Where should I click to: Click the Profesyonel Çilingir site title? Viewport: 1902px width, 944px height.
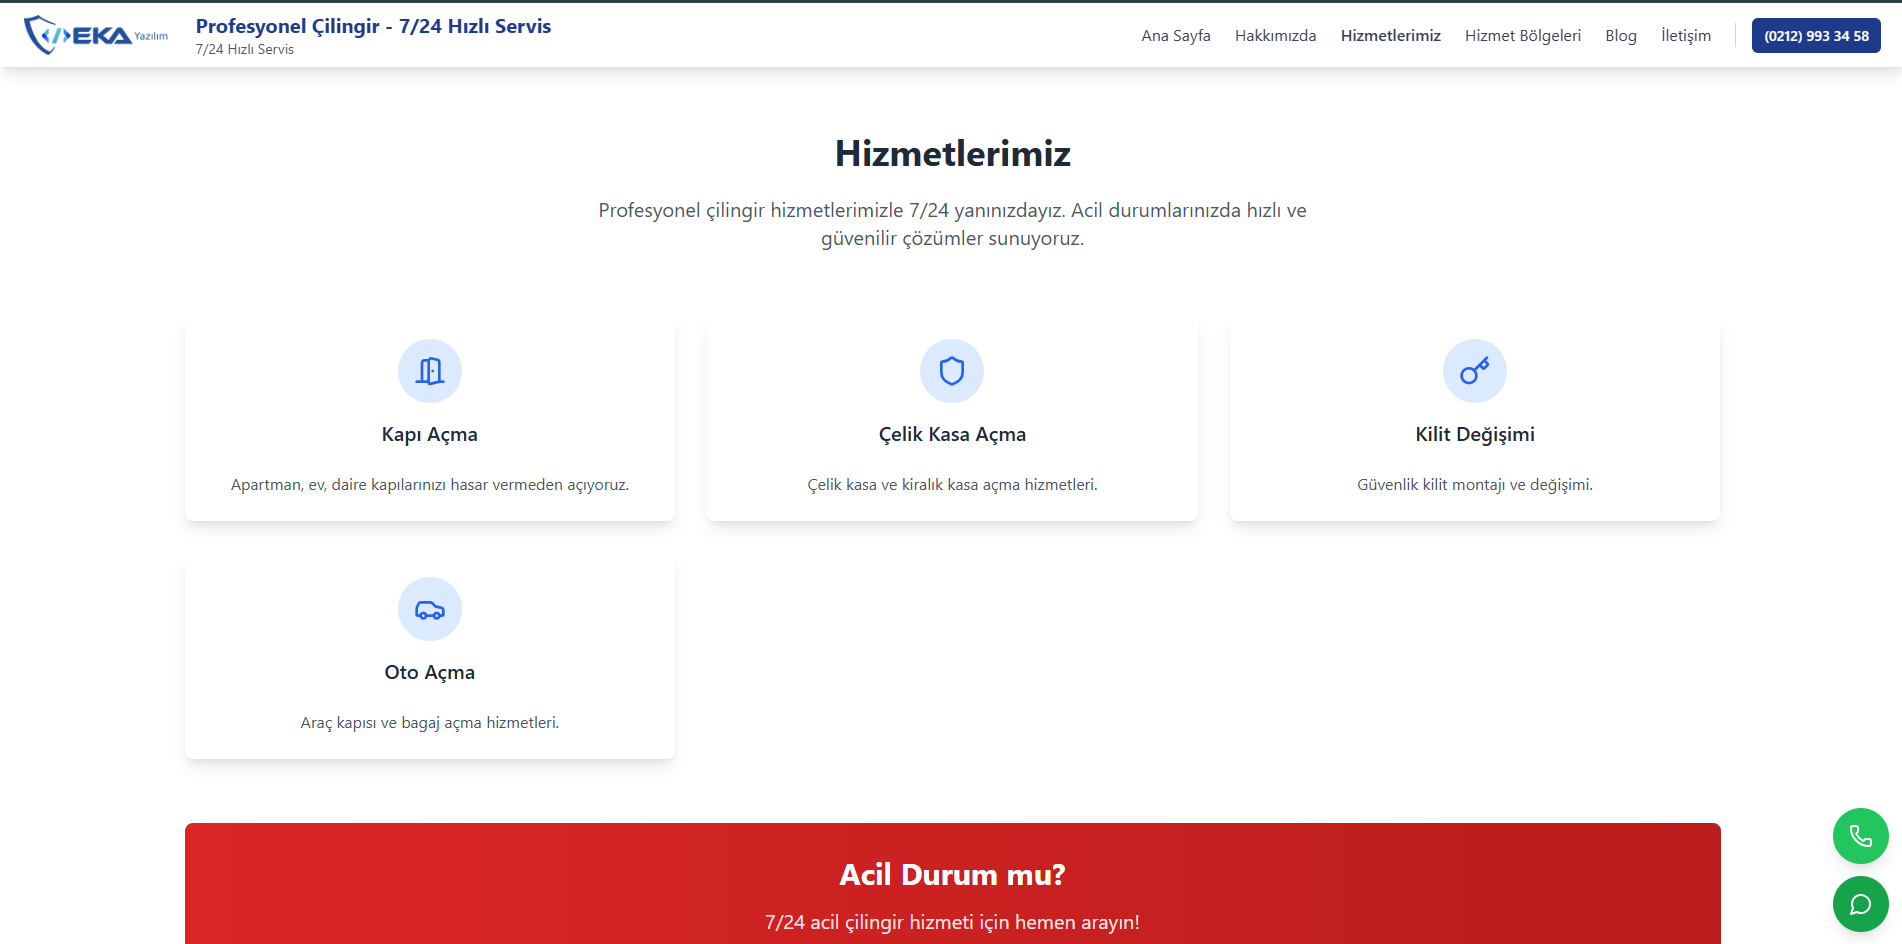point(373,27)
